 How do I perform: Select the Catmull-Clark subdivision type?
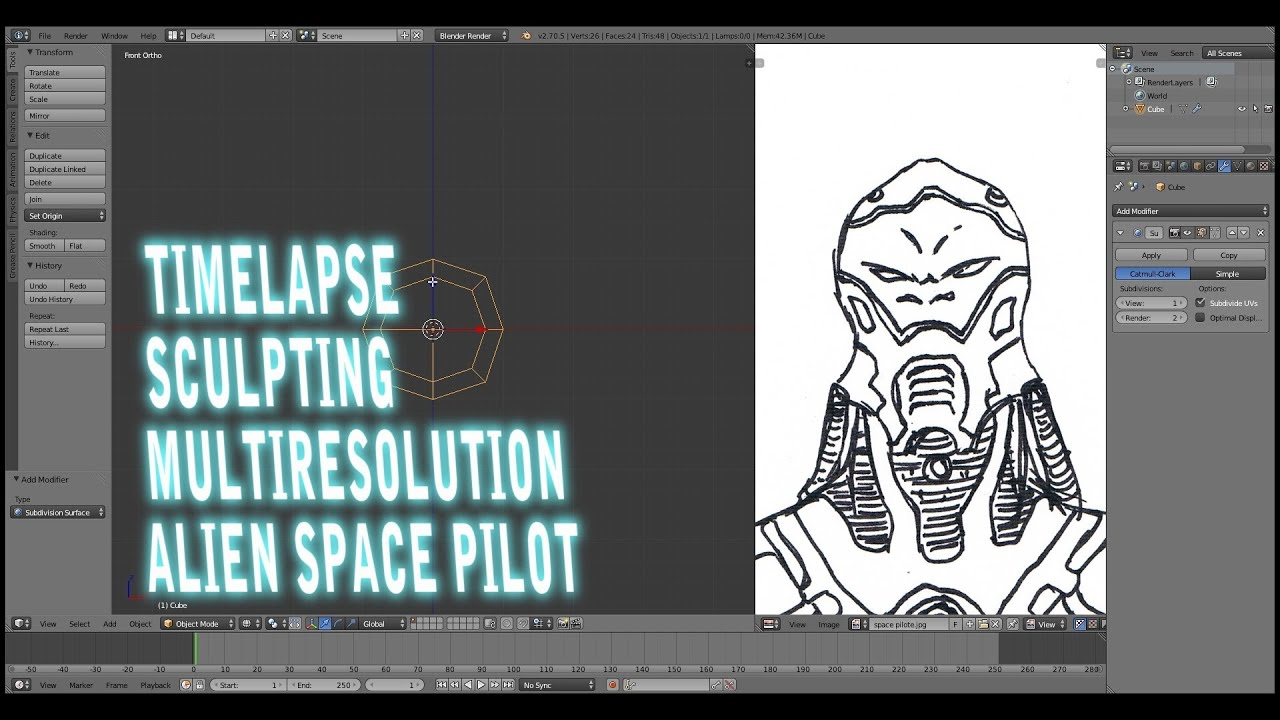click(1153, 274)
